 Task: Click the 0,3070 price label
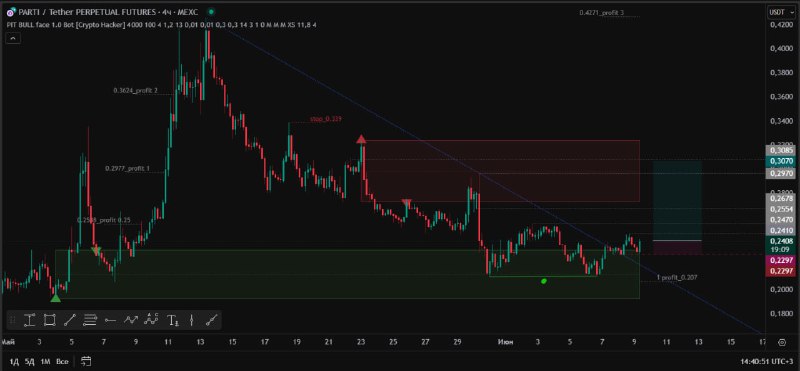click(781, 161)
